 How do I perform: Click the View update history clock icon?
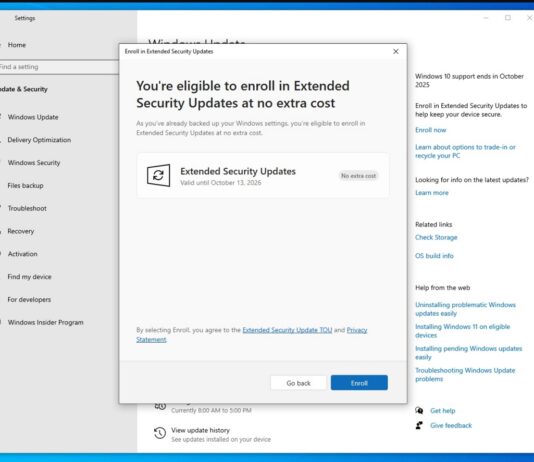pos(160,433)
